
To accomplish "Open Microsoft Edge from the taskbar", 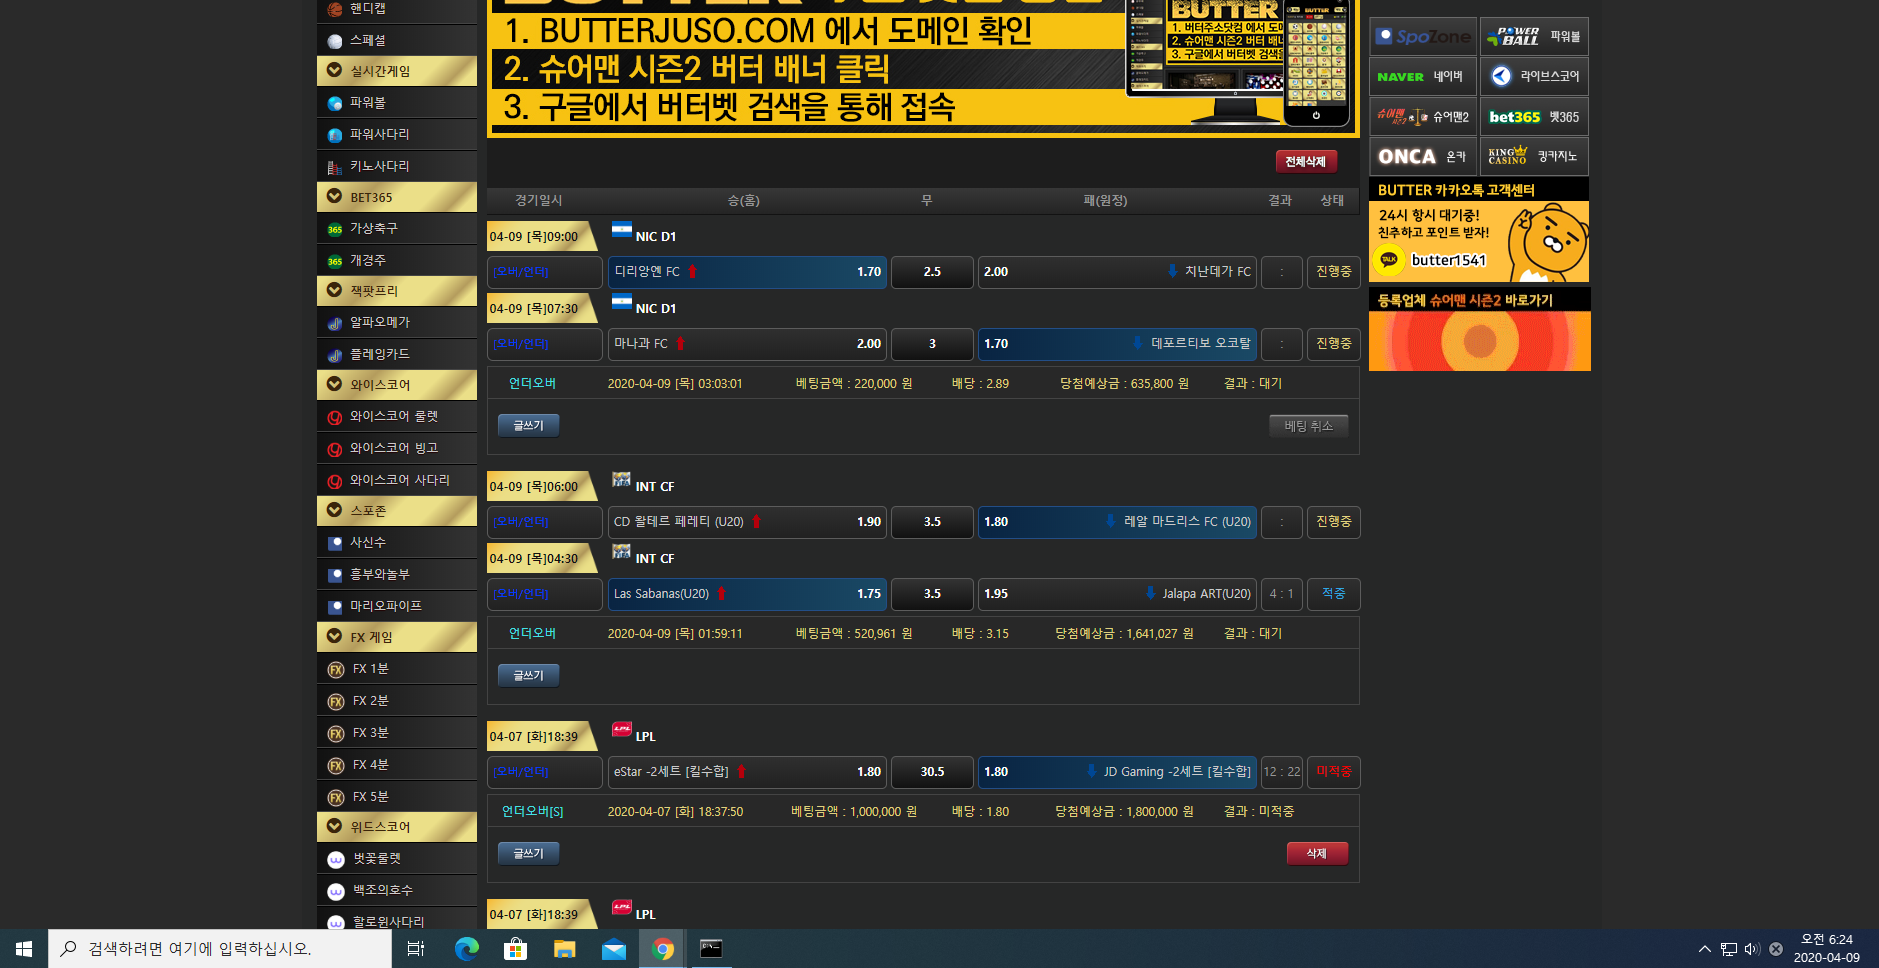I will click(x=466, y=949).
